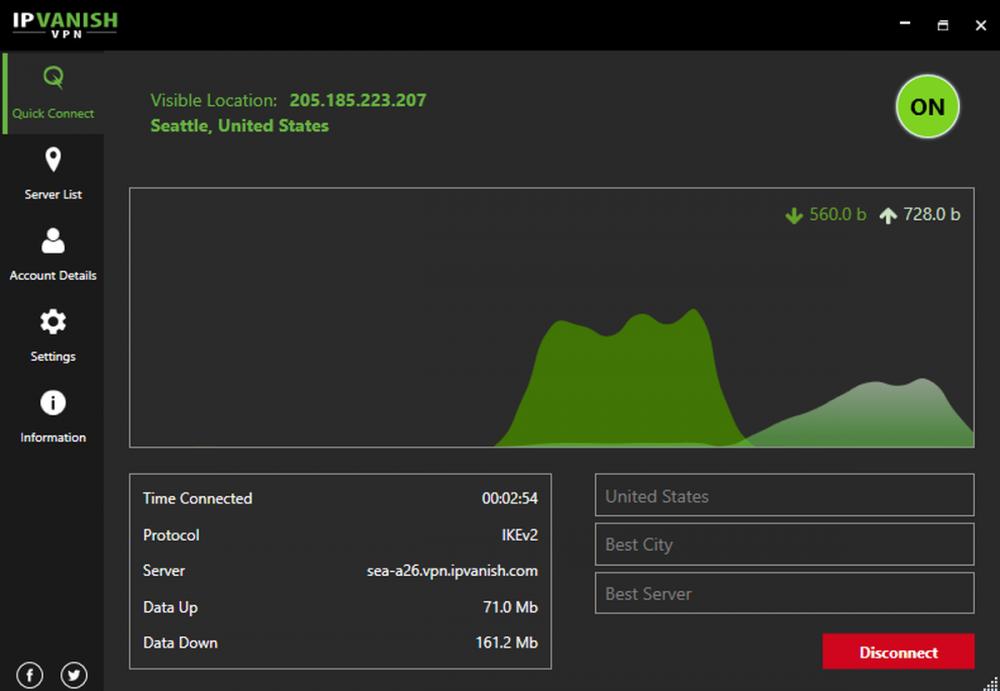Click the 728.0 b upload rate
Screen dimensions: 1000x691
tap(932, 214)
